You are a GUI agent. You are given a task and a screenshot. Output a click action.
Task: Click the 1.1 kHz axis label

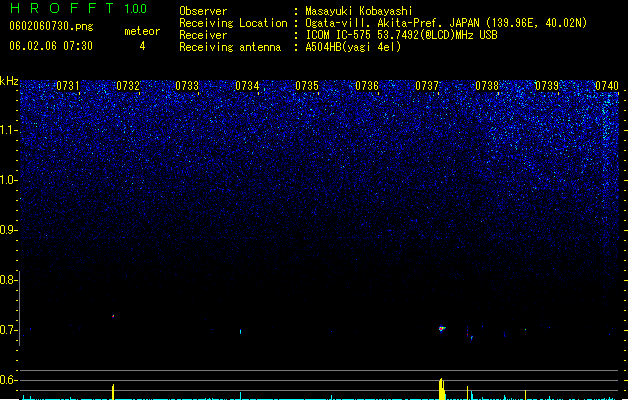tap(8, 130)
